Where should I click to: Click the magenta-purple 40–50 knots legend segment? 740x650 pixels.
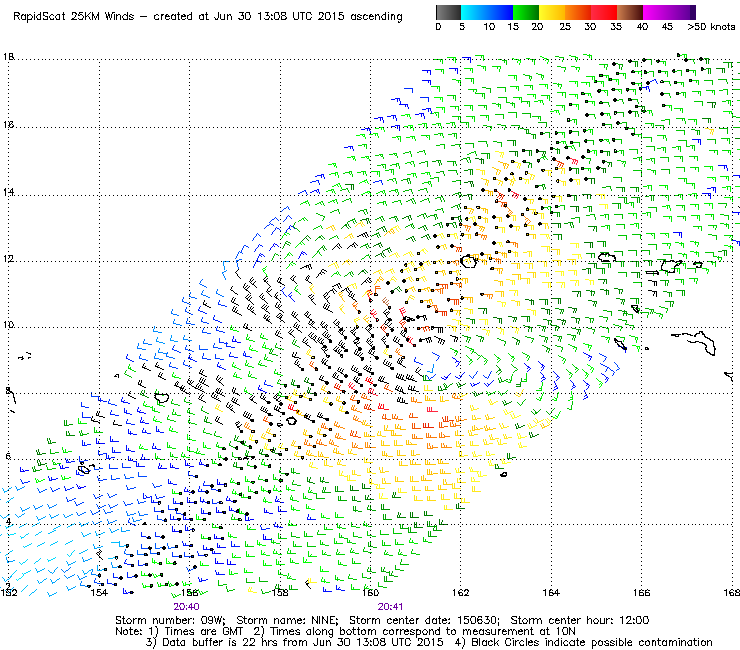[x=669, y=12]
